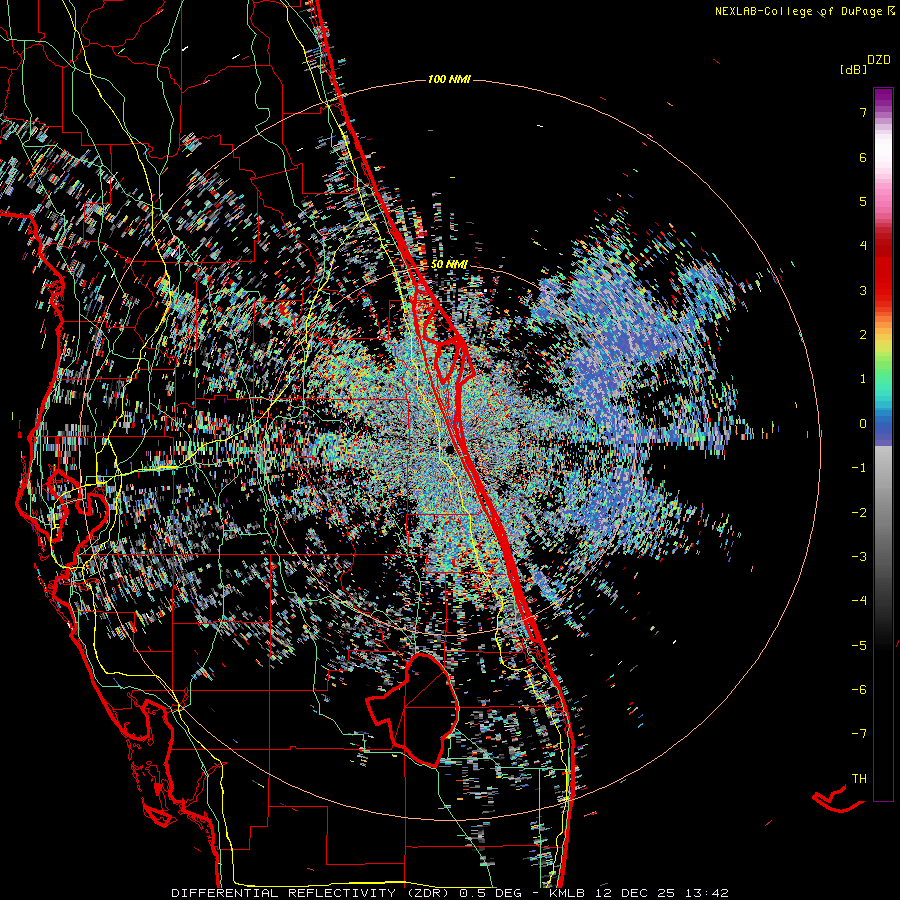Click the color scale value -5
Screen dimensions: 900x900
point(859,646)
